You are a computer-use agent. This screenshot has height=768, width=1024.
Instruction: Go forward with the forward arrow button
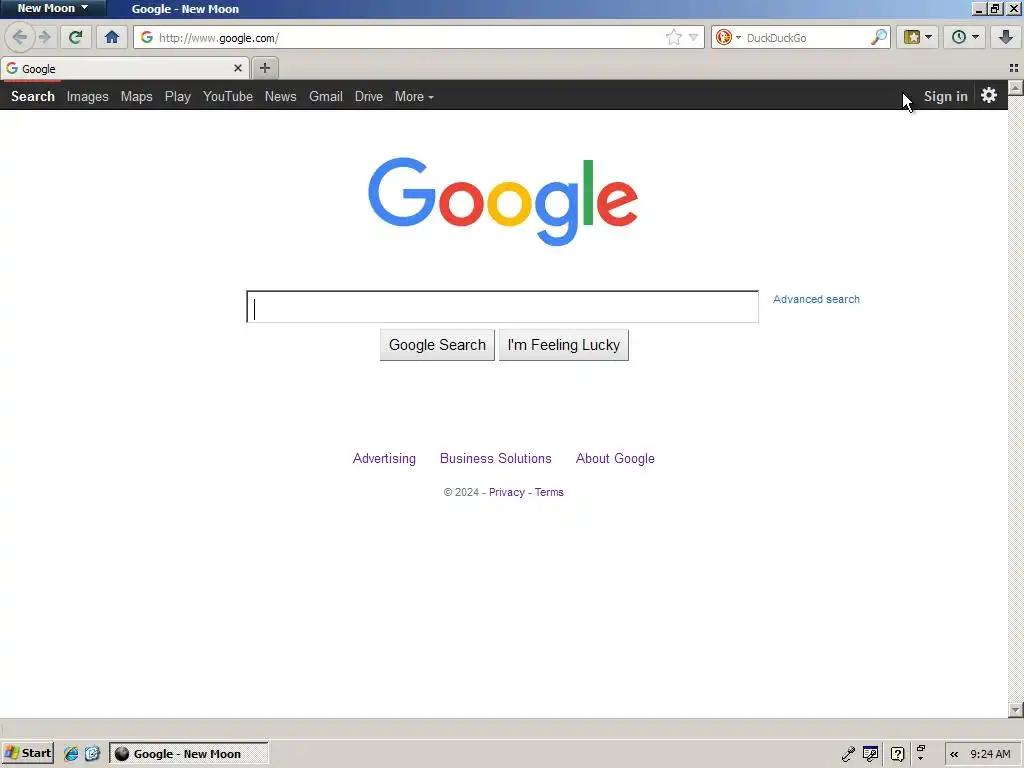(x=44, y=37)
